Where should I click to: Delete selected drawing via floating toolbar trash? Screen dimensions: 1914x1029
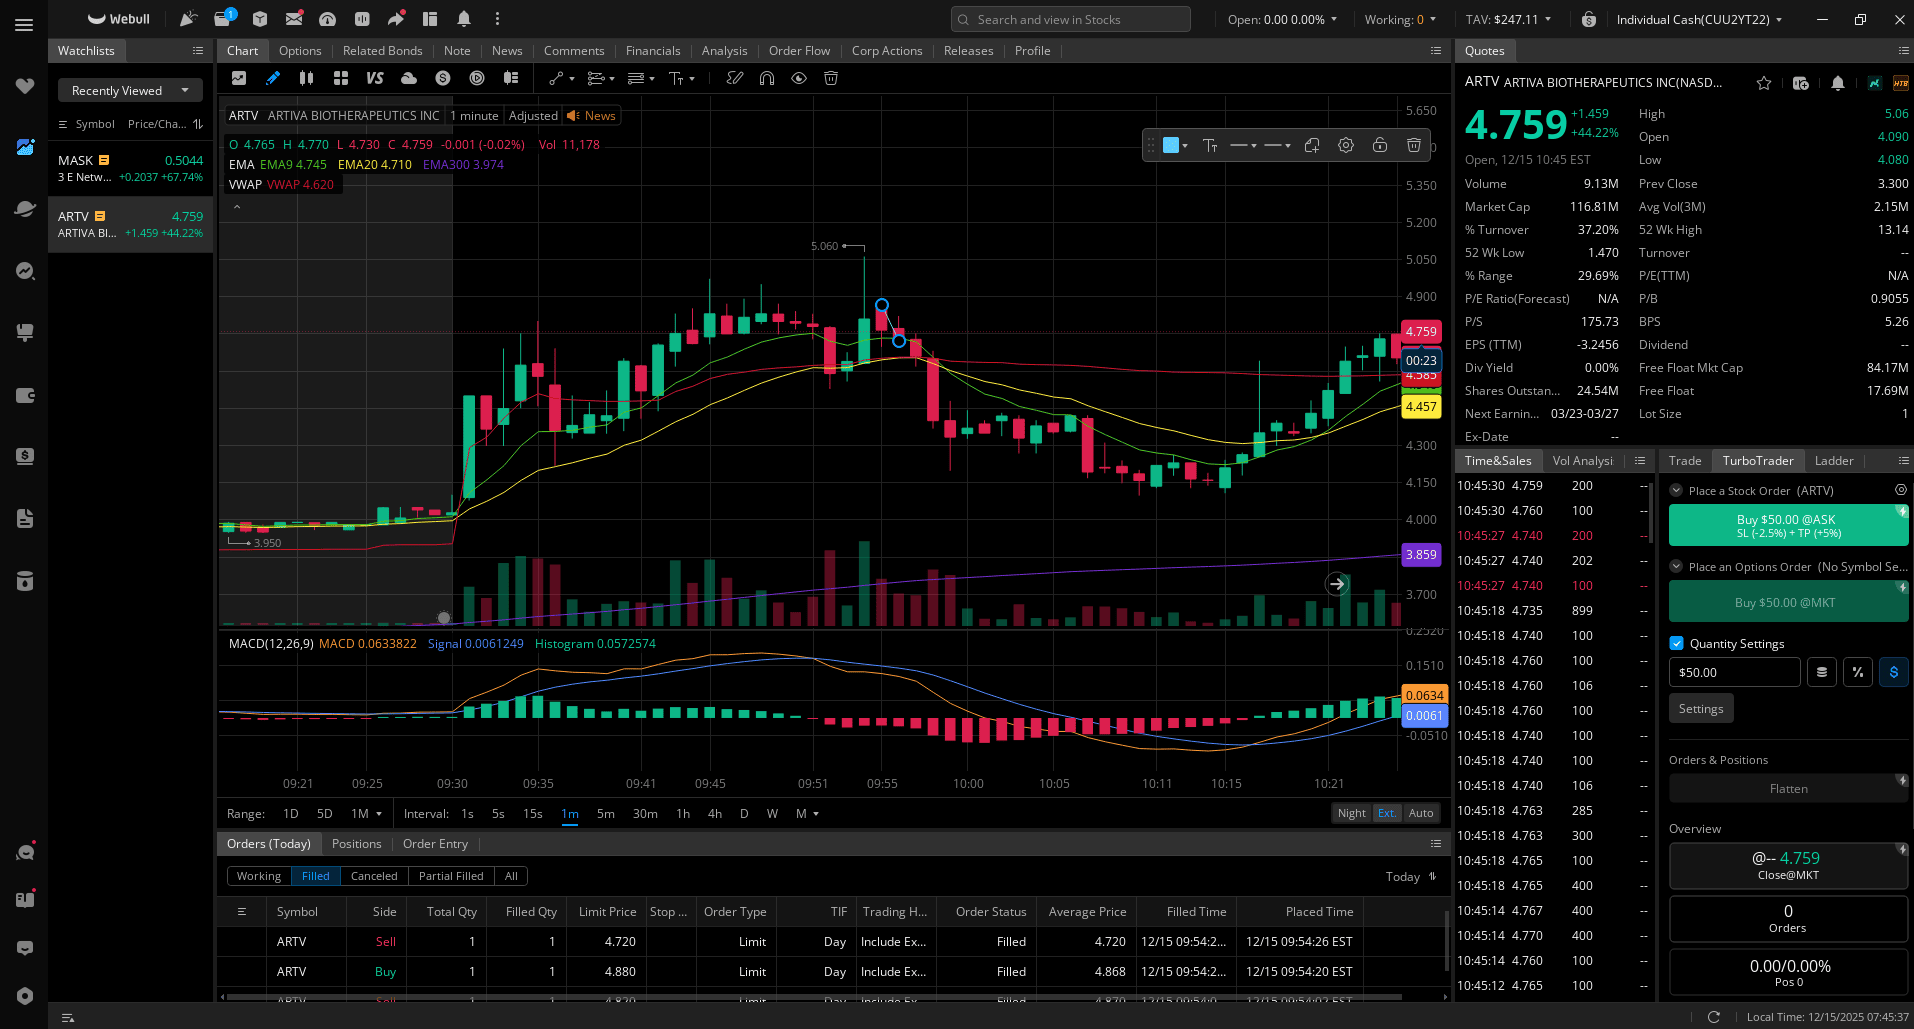pyautogui.click(x=1414, y=145)
